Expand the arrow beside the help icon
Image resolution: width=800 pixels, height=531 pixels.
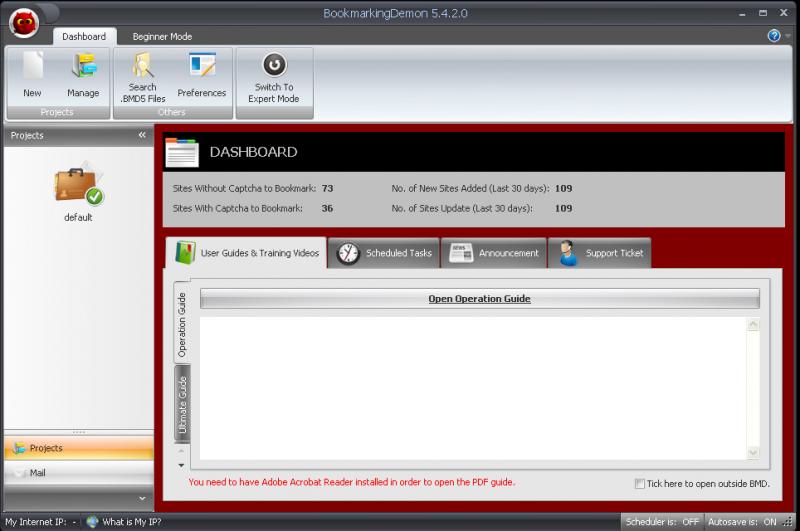[788, 36]
